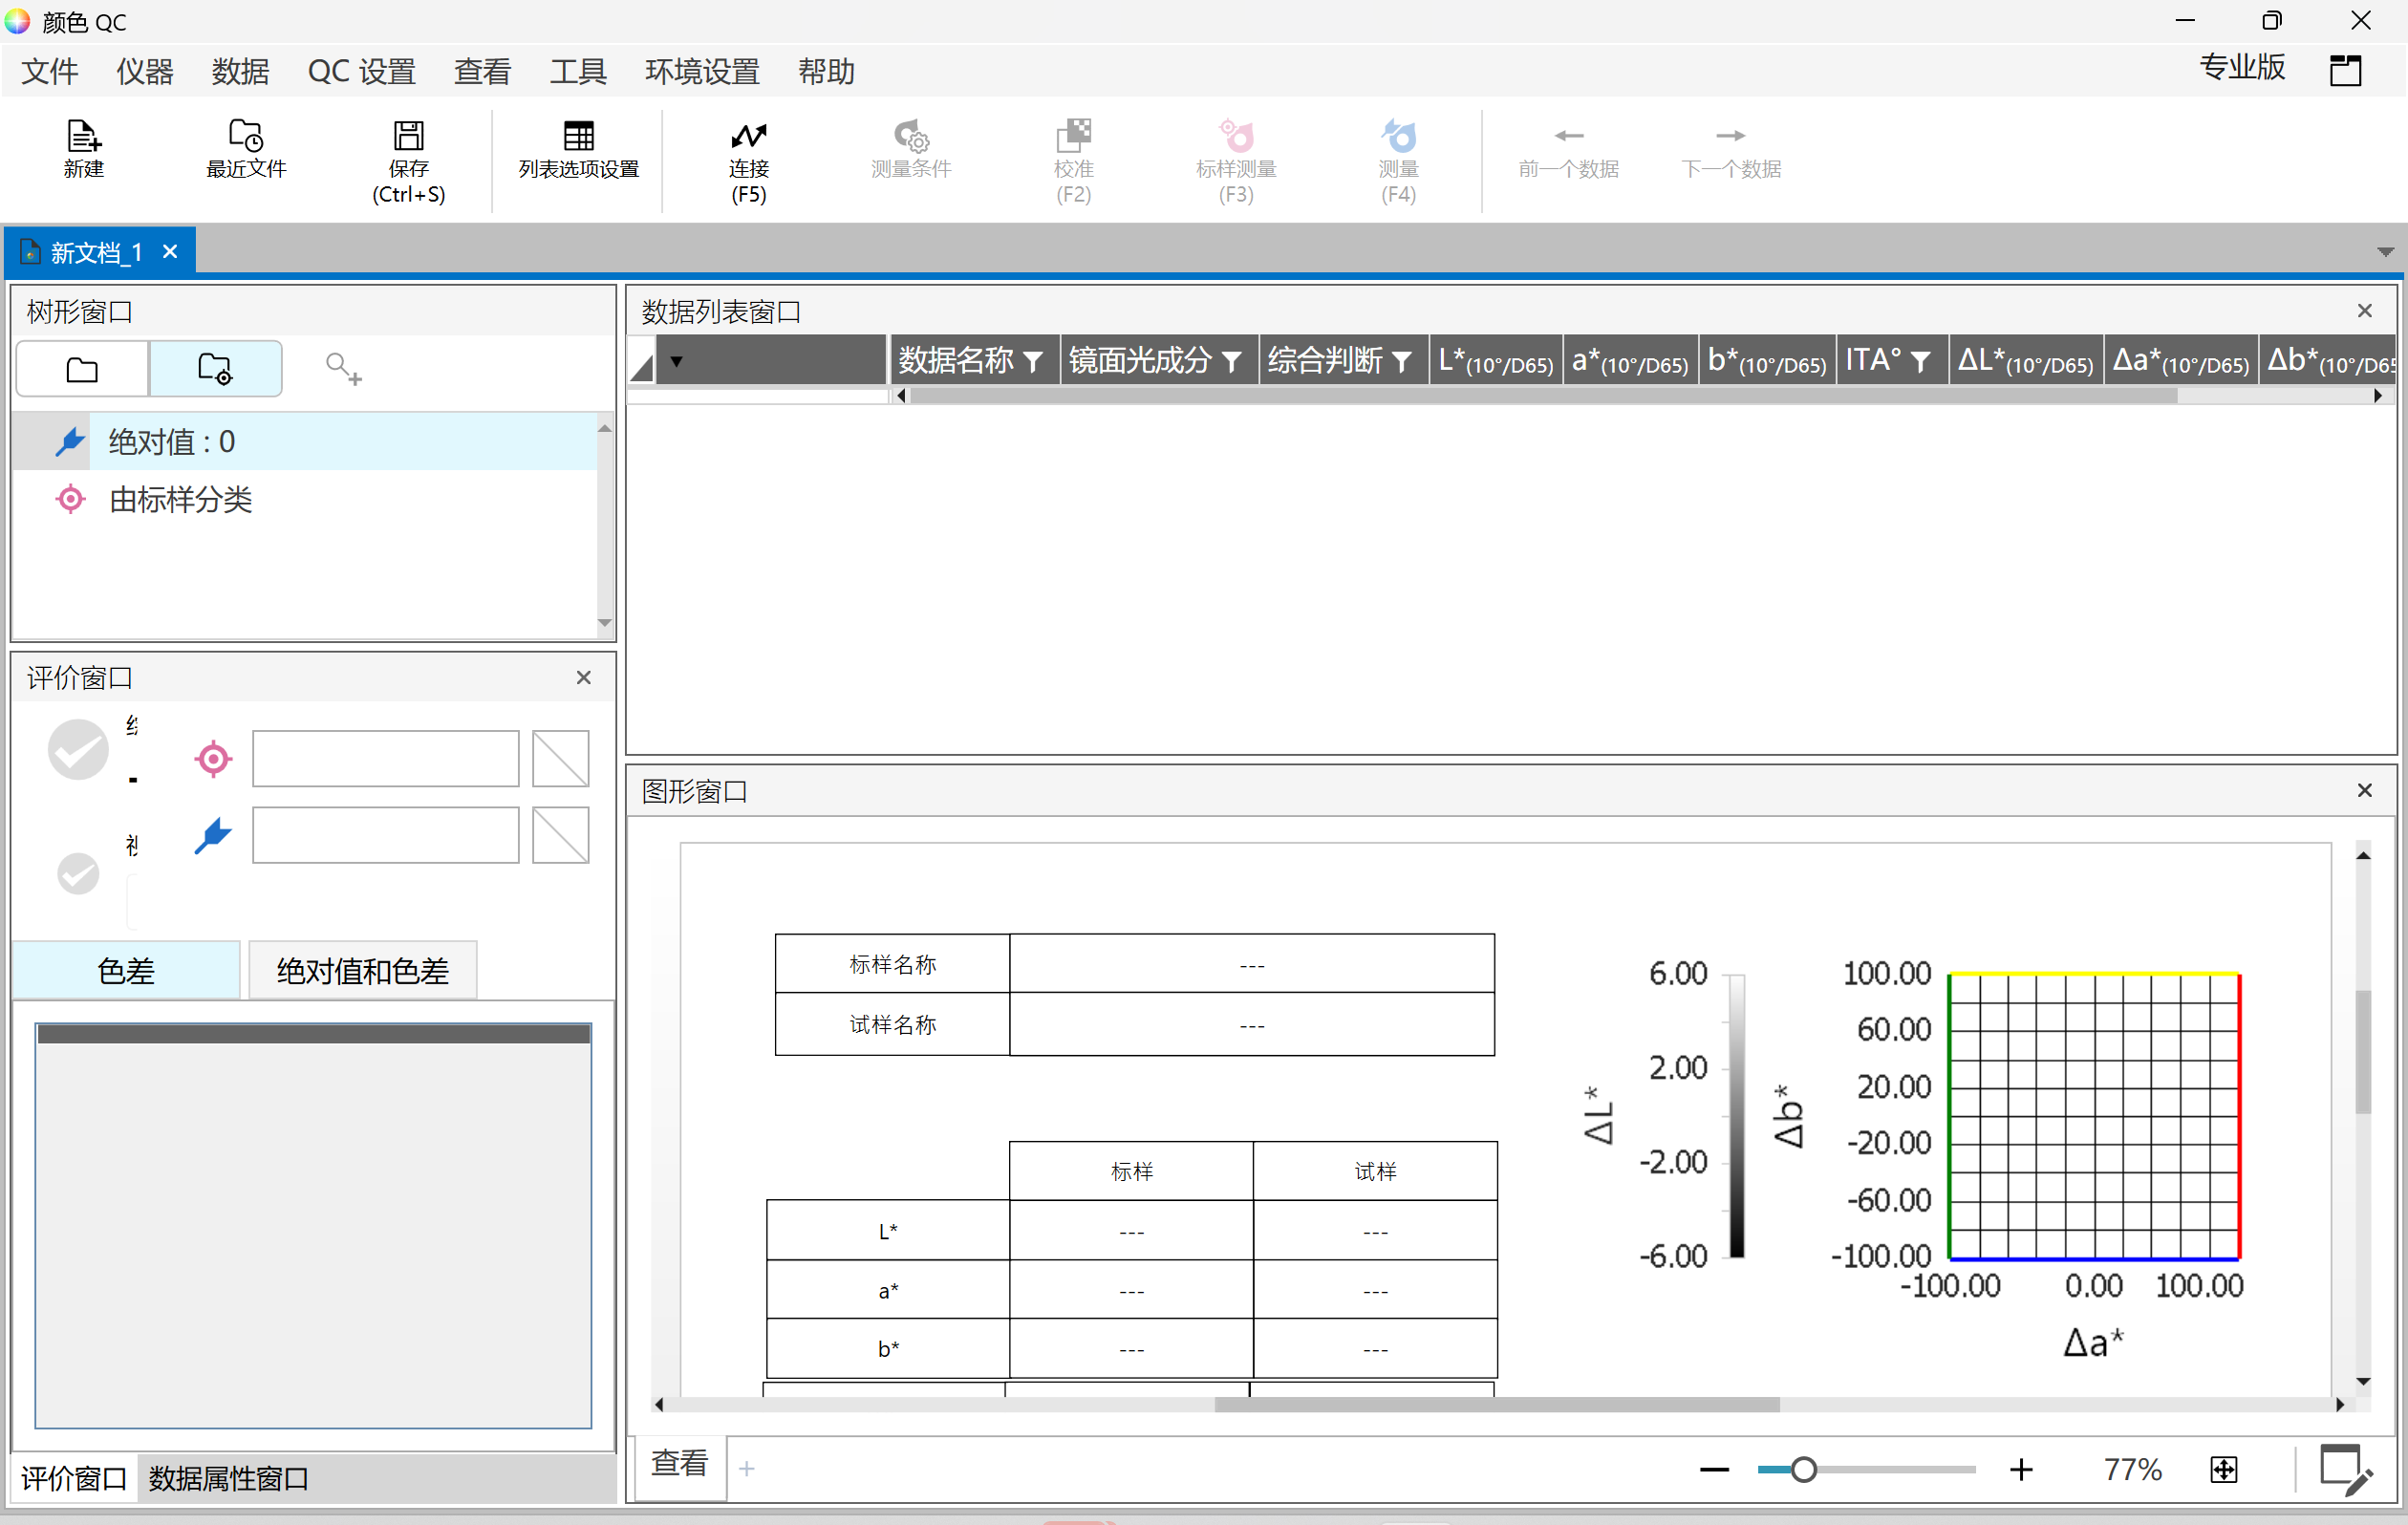2408x1525 pixels.
Task: Click the edit layout icon at bottom right
Action: tap(2344, 1469)
